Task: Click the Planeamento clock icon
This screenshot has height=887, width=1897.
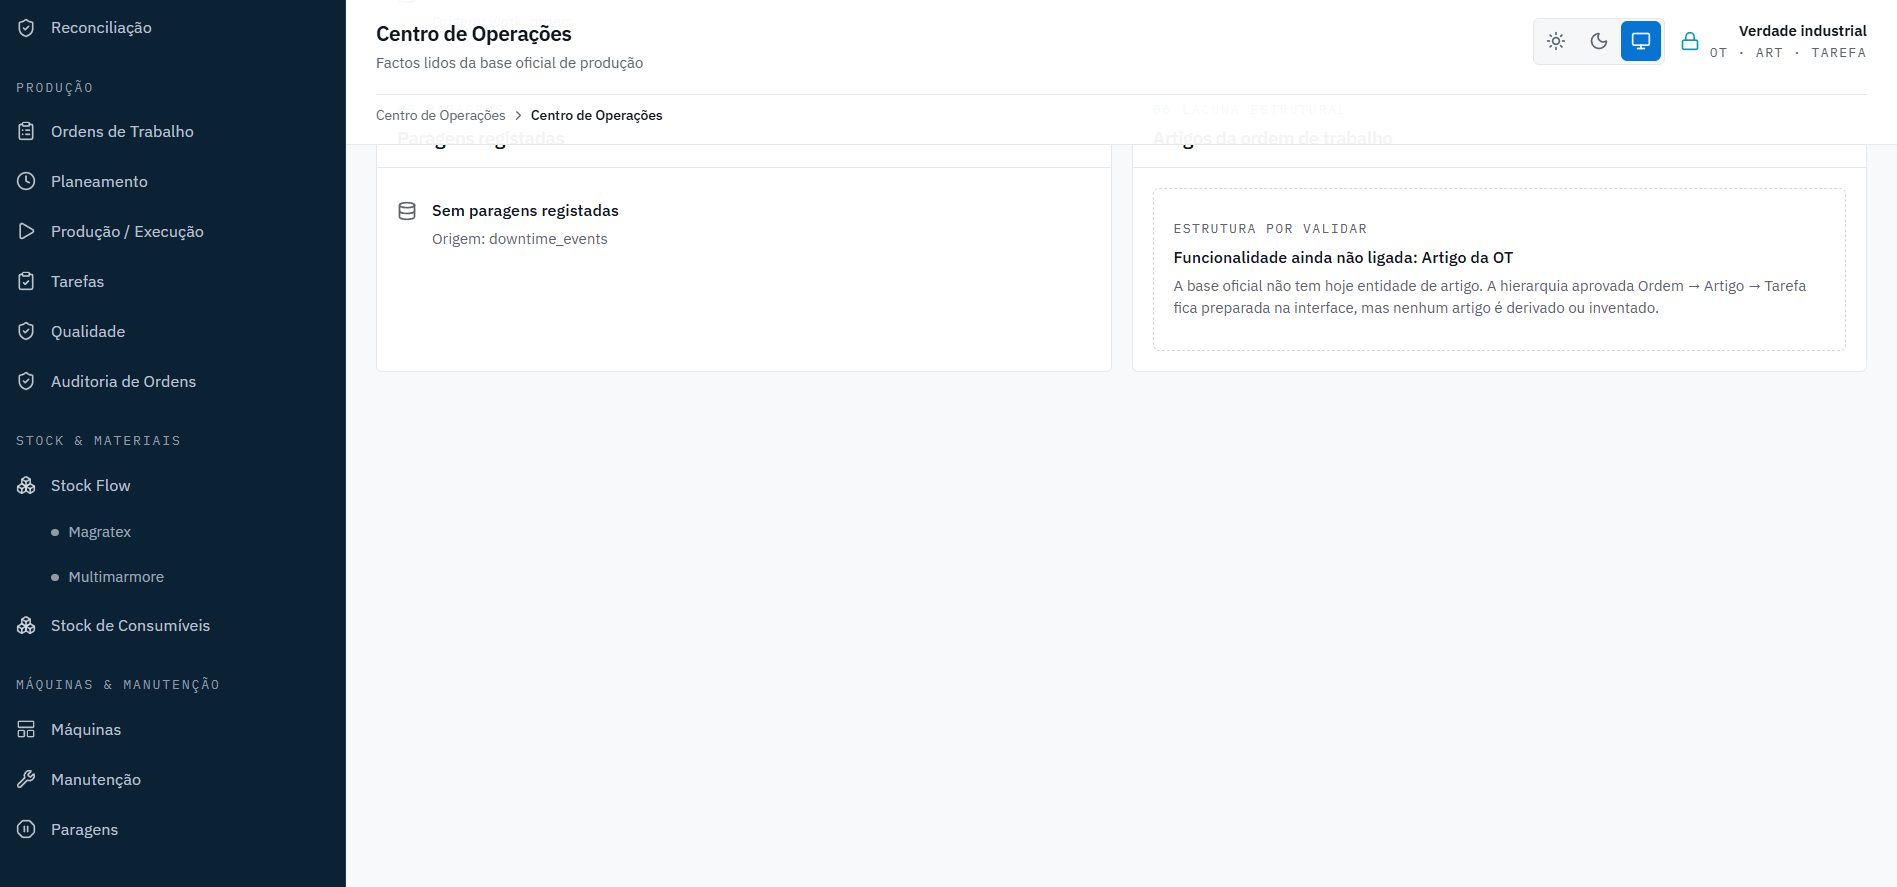Action: tap(26, 182)
